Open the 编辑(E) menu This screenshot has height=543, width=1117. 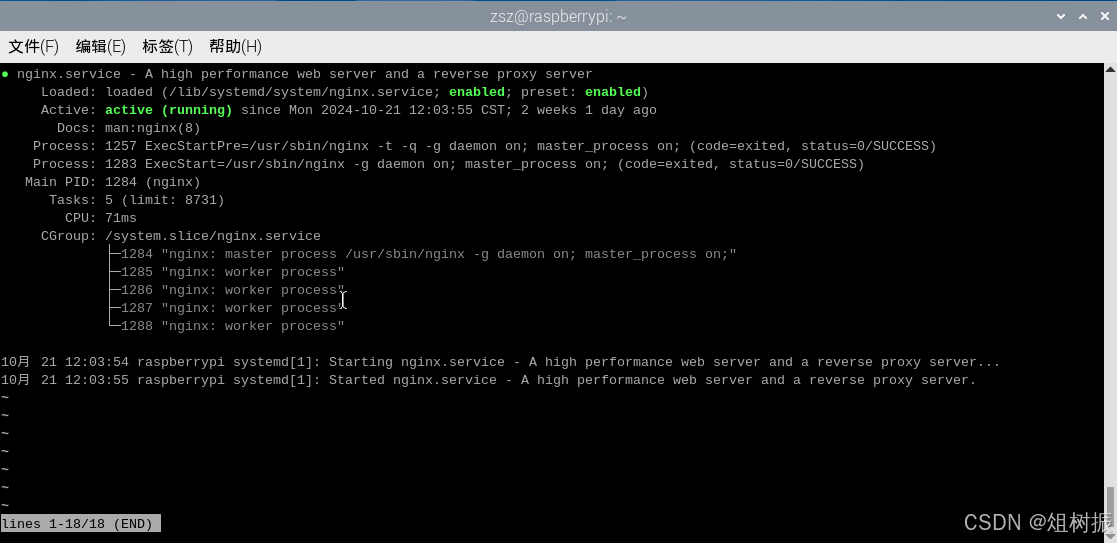[100, 46]
